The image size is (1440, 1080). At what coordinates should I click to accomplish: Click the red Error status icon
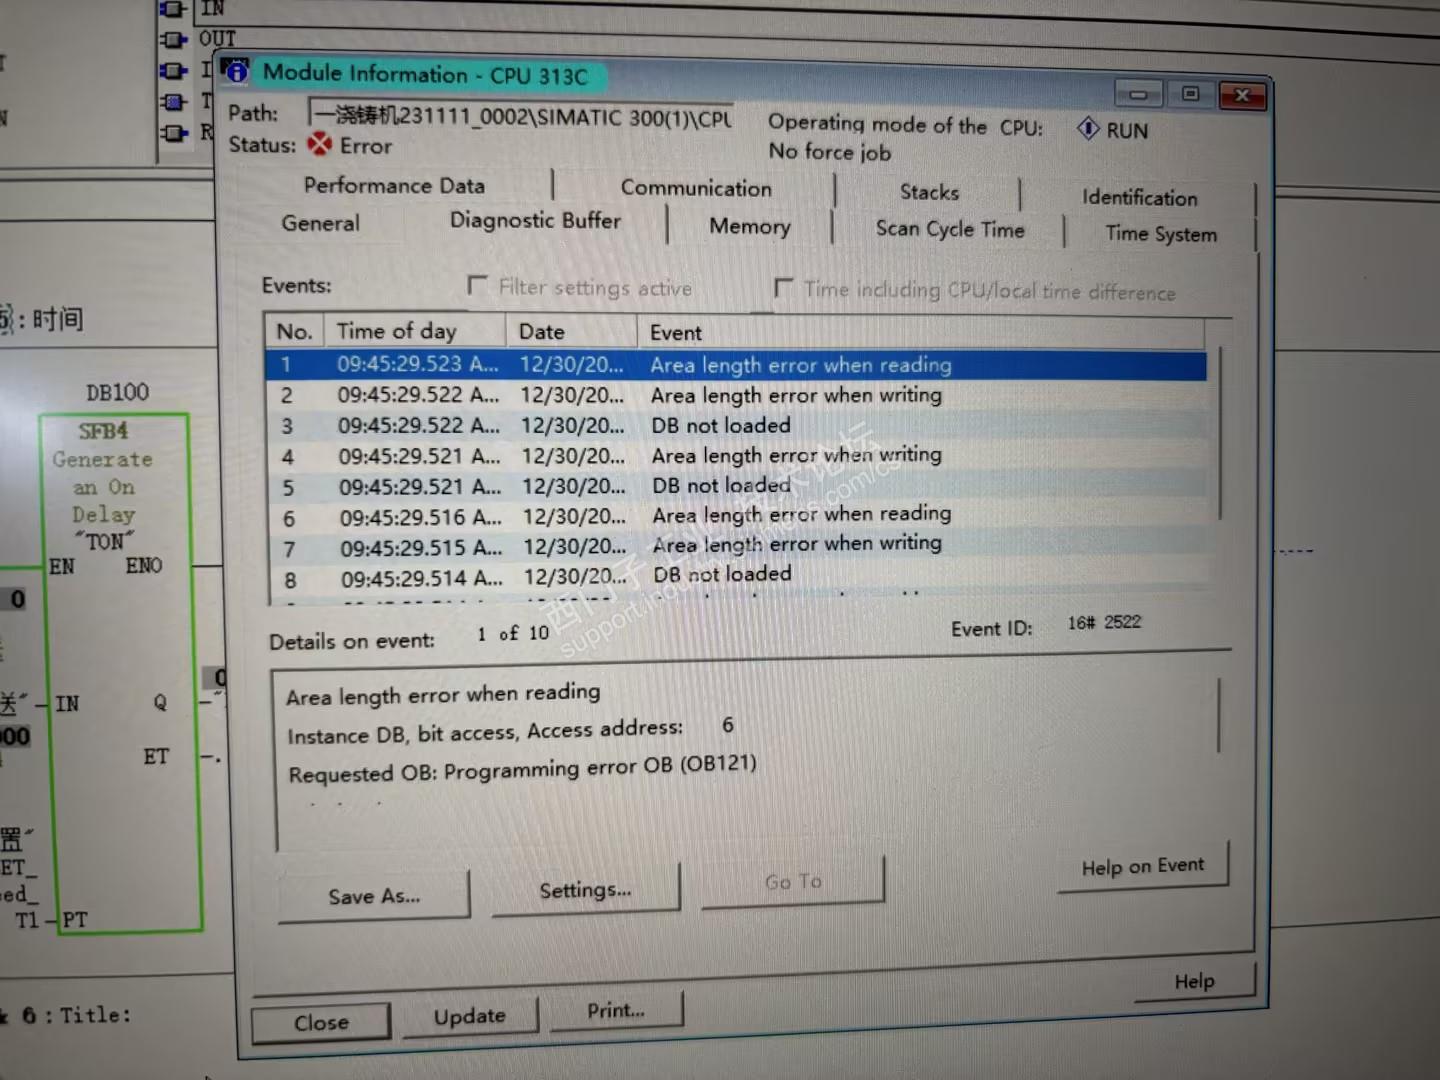click(x=319, y=145)
